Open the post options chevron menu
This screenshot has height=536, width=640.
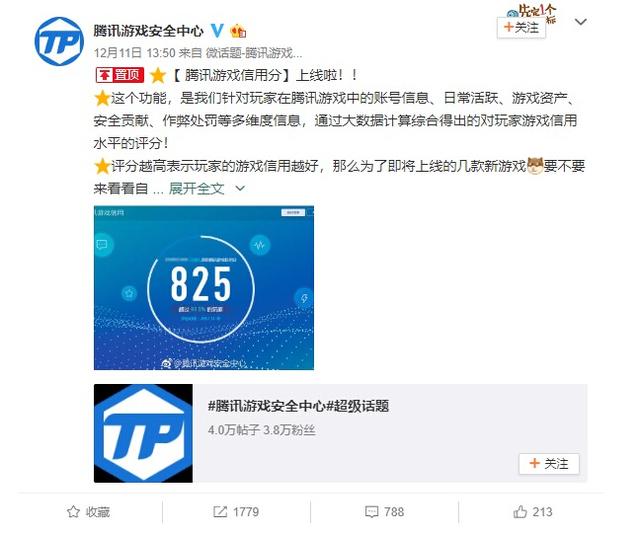[x=580, y=22]
